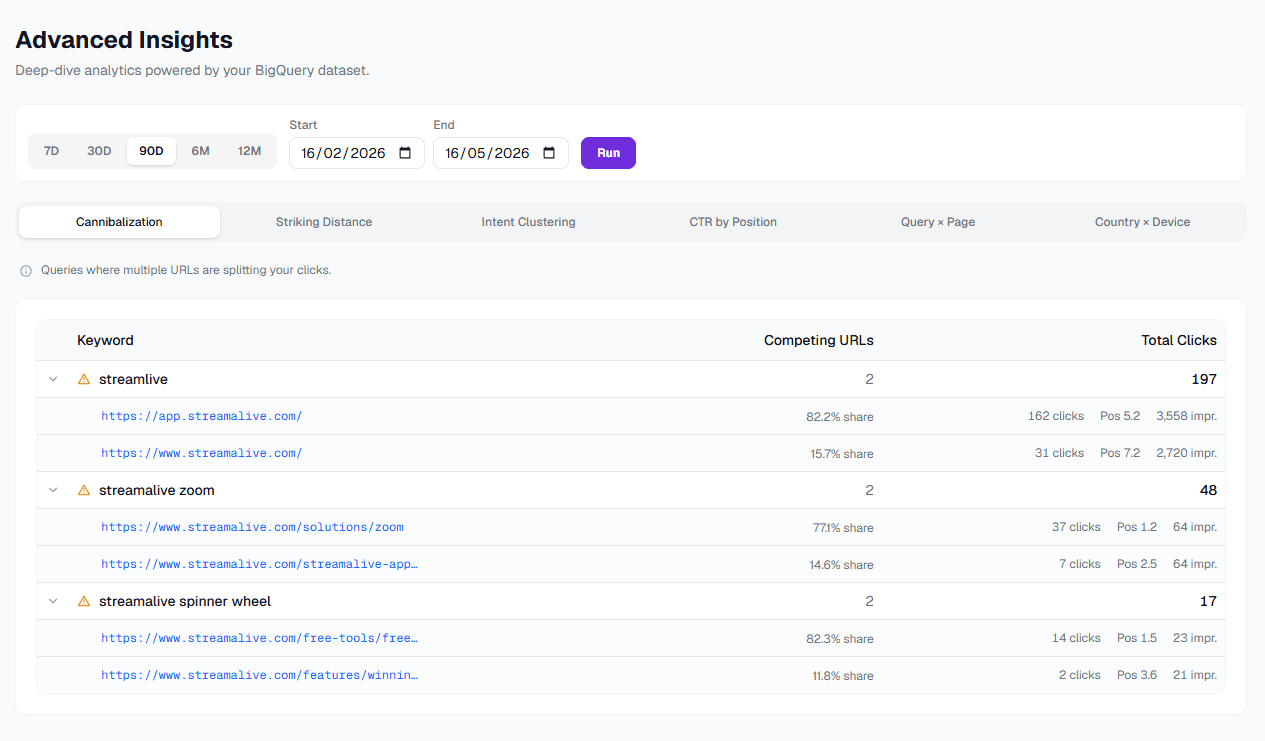The width and height of the screenshot is (1265, 741).
Task: Select the 90D date range
Action: [x=151, y=151]
